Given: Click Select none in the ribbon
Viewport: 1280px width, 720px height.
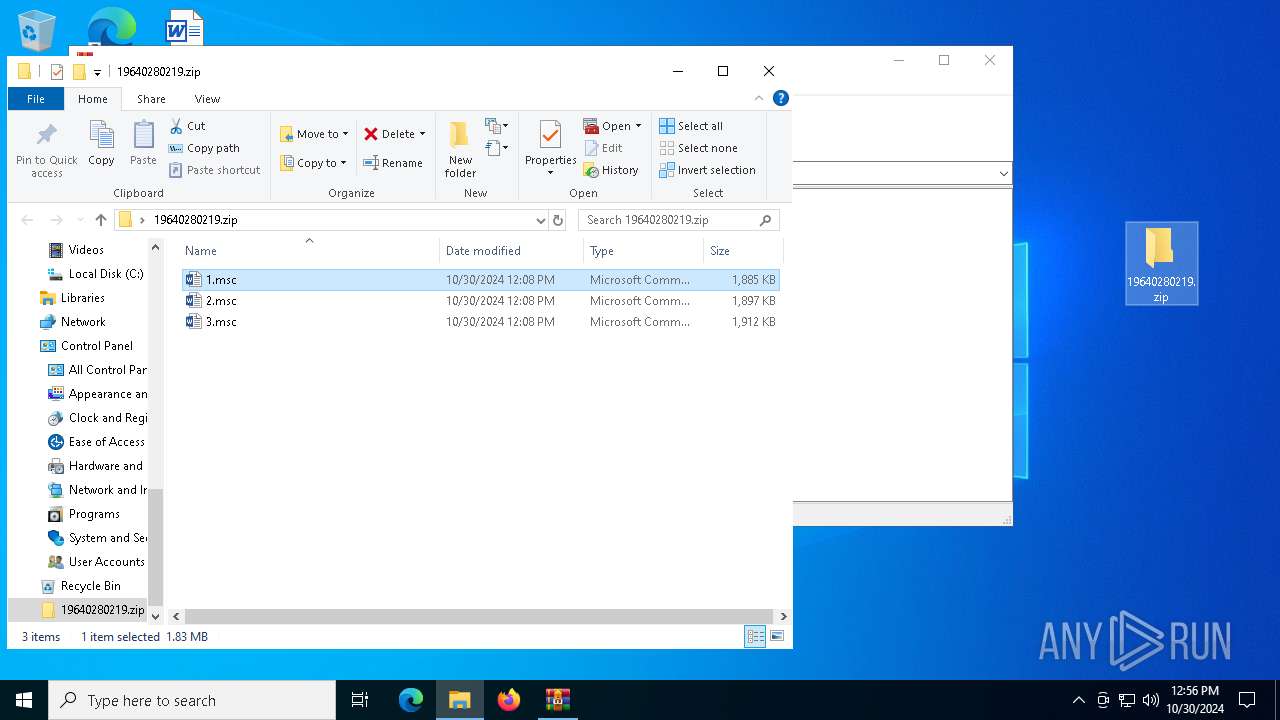Looking at the screenshot, I should [698, 148].
